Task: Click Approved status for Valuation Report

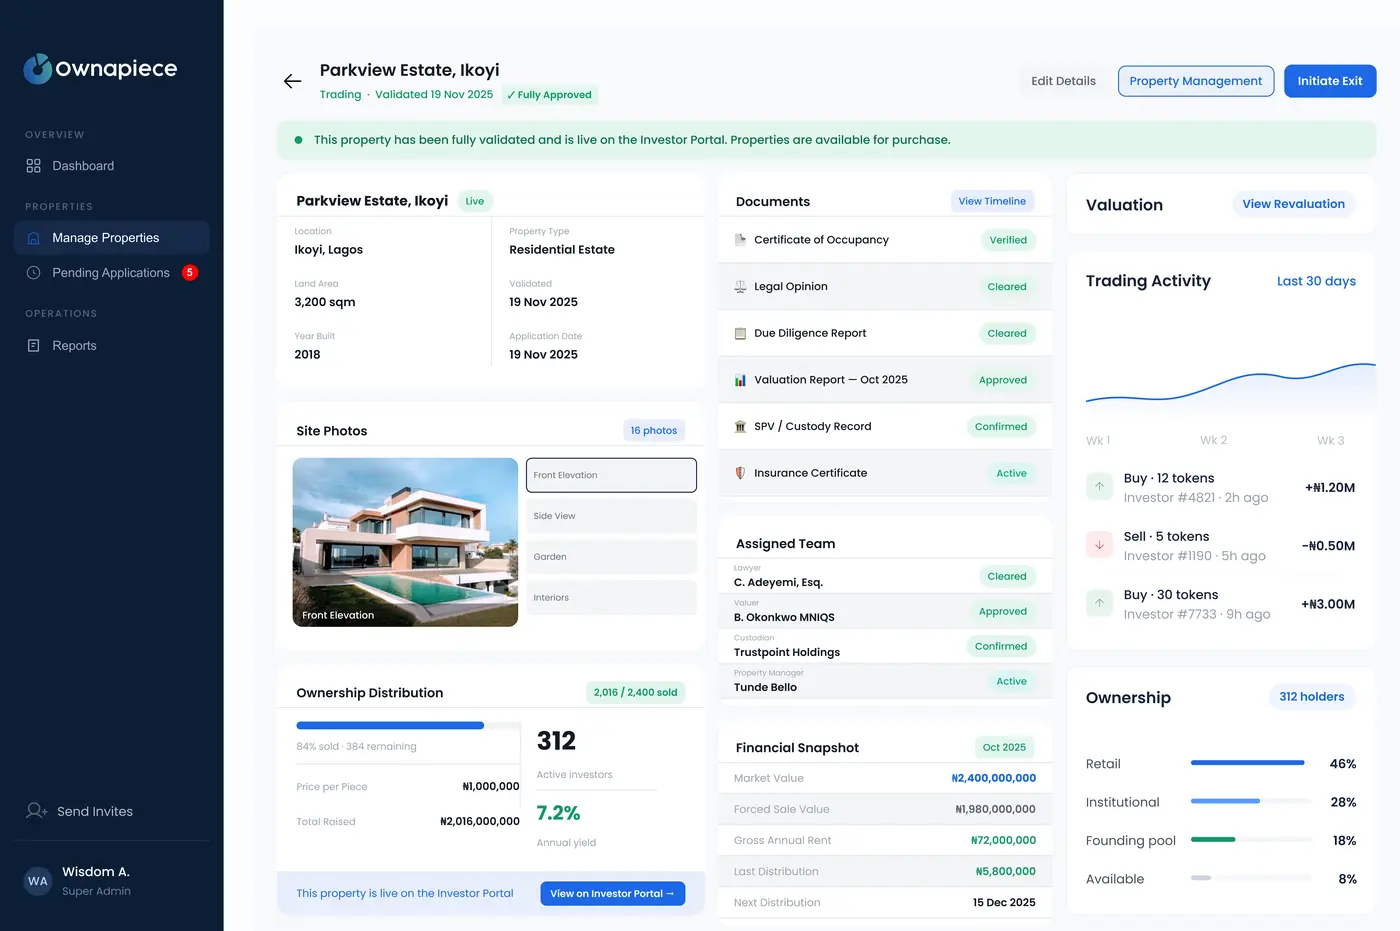Action: point(1003,380)
